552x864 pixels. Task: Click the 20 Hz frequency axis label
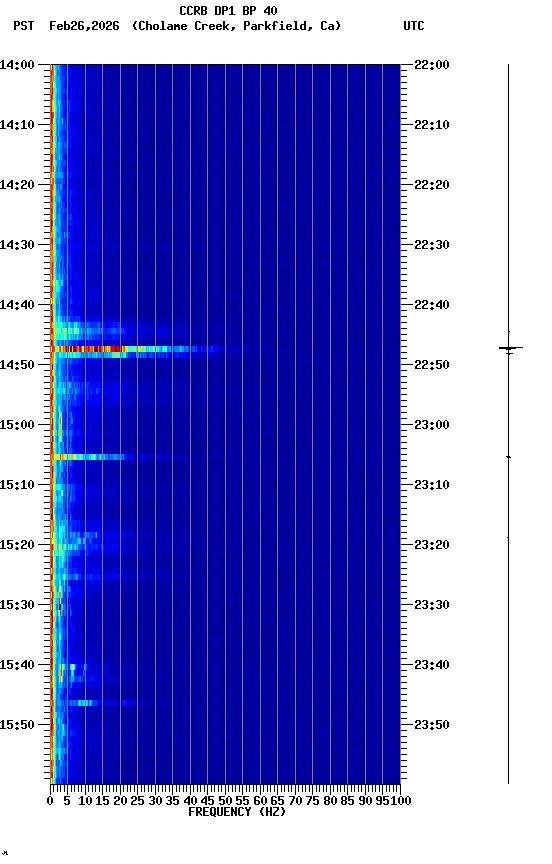click(120, 801)
